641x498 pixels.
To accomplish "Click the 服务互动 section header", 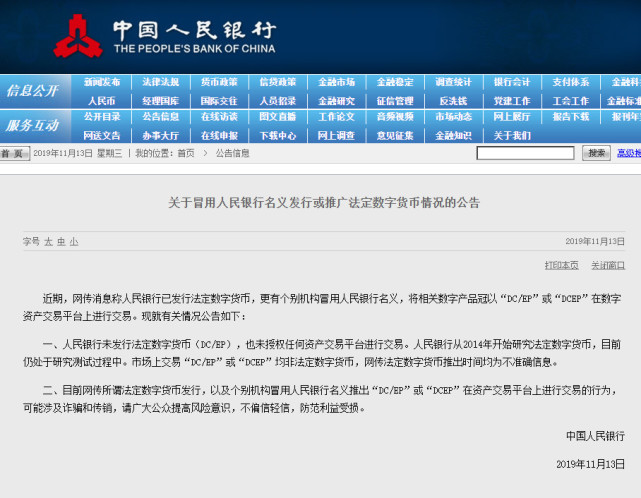I will [32, 125].
